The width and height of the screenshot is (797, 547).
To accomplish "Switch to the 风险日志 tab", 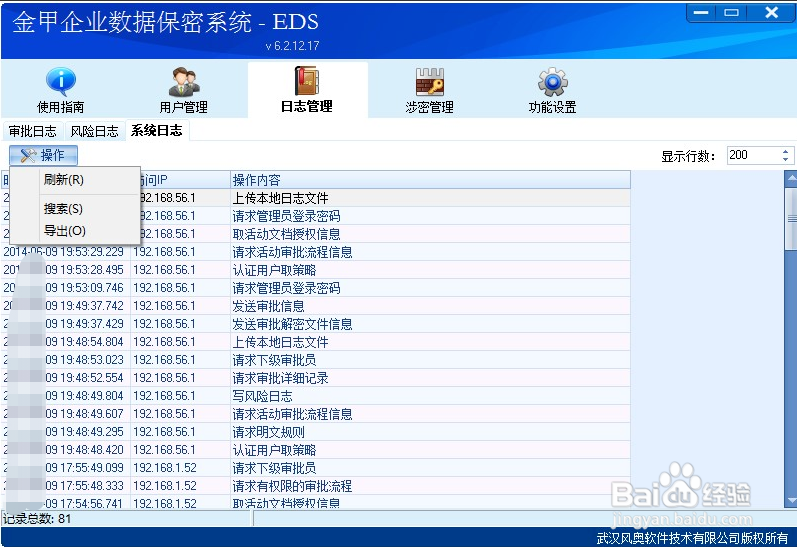I will [95, 131].
